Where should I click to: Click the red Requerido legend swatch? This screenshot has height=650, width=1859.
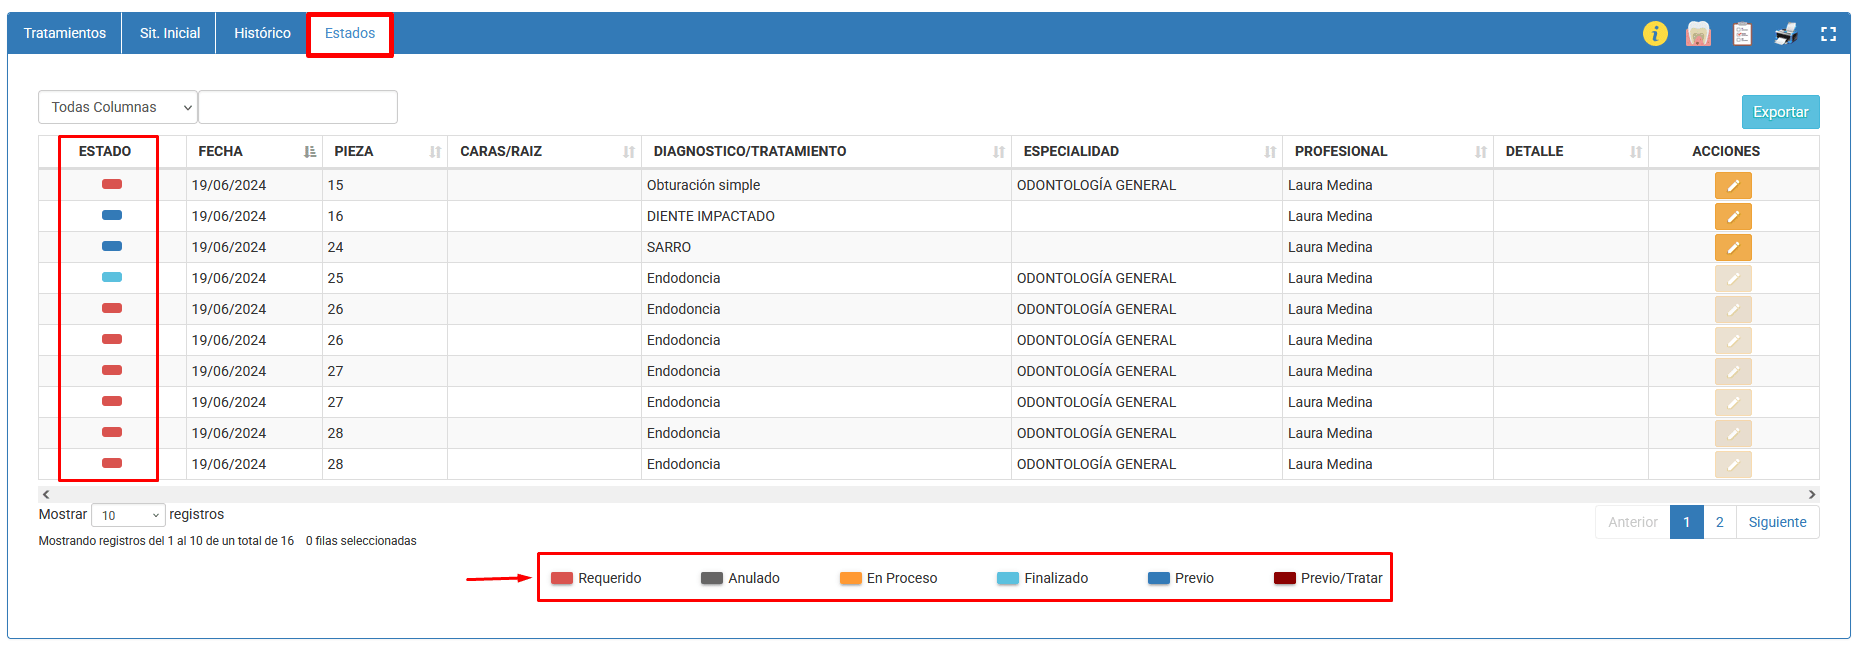pos(562,578)
